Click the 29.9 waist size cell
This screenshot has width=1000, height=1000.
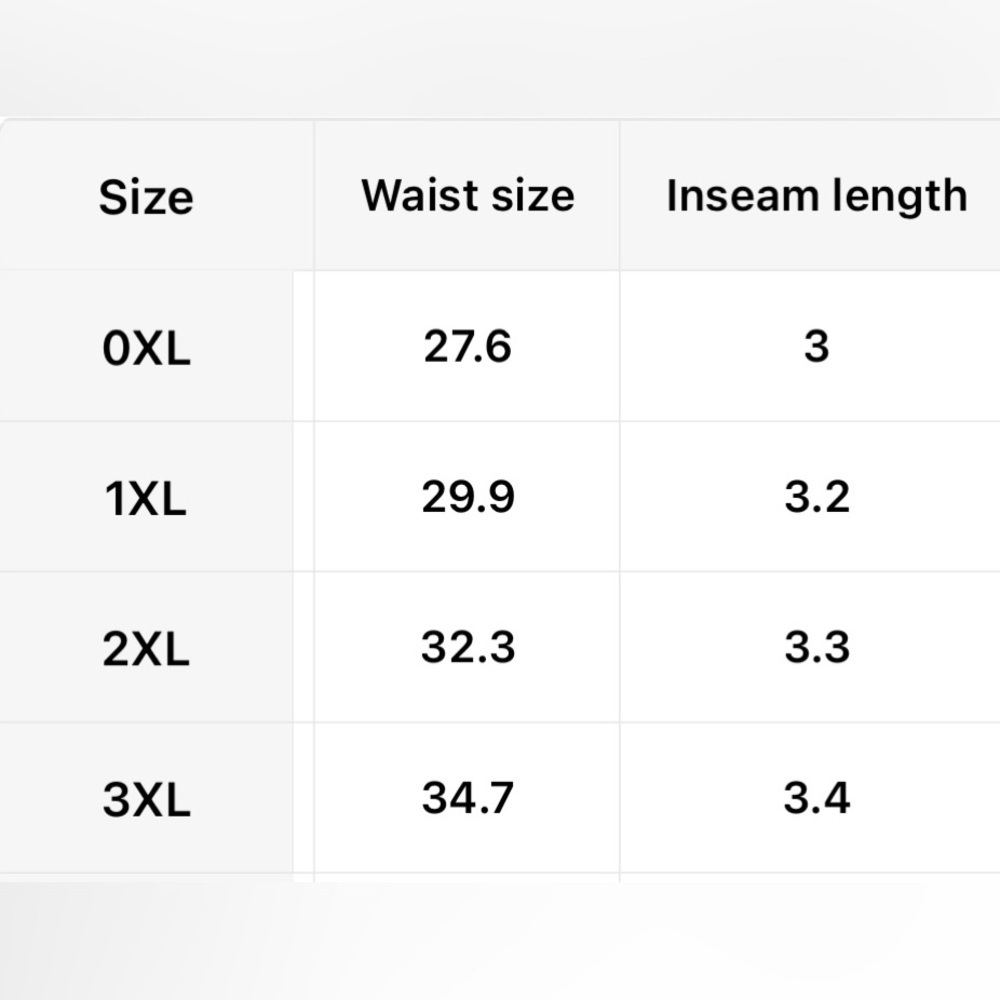[x=467, y=497]
